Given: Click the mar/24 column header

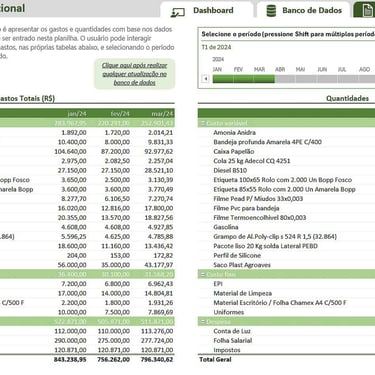Looking at the screenshot, I should pos(162,114).
